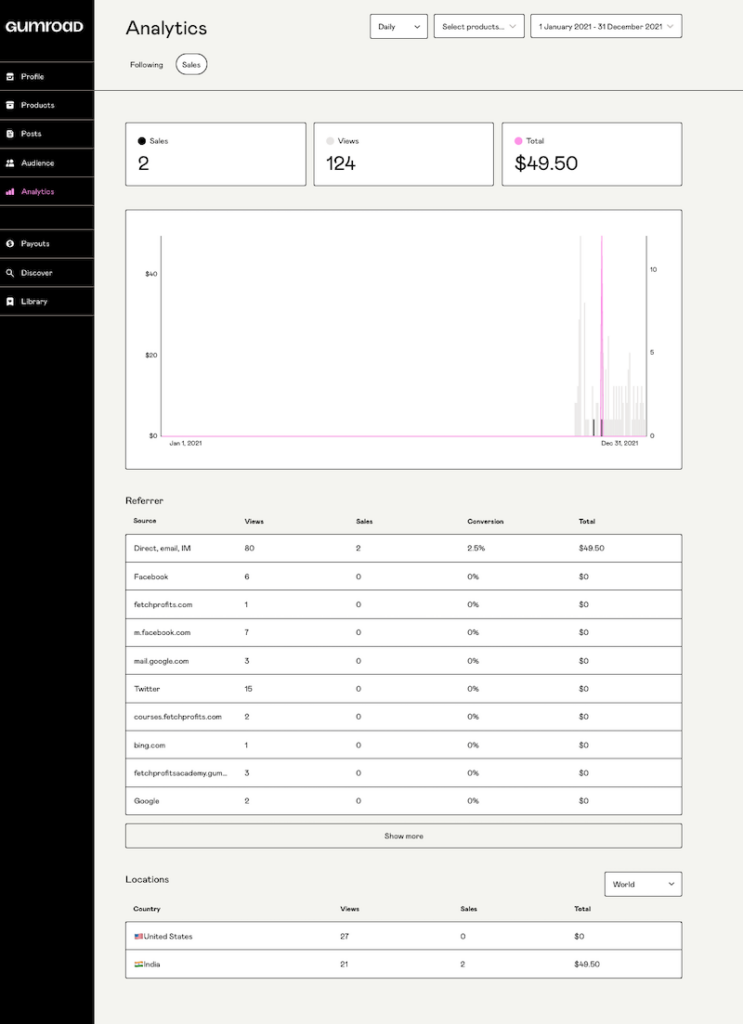Click the India flag icon
This screenshot has height=1024, width=743.
click(138, 965)
